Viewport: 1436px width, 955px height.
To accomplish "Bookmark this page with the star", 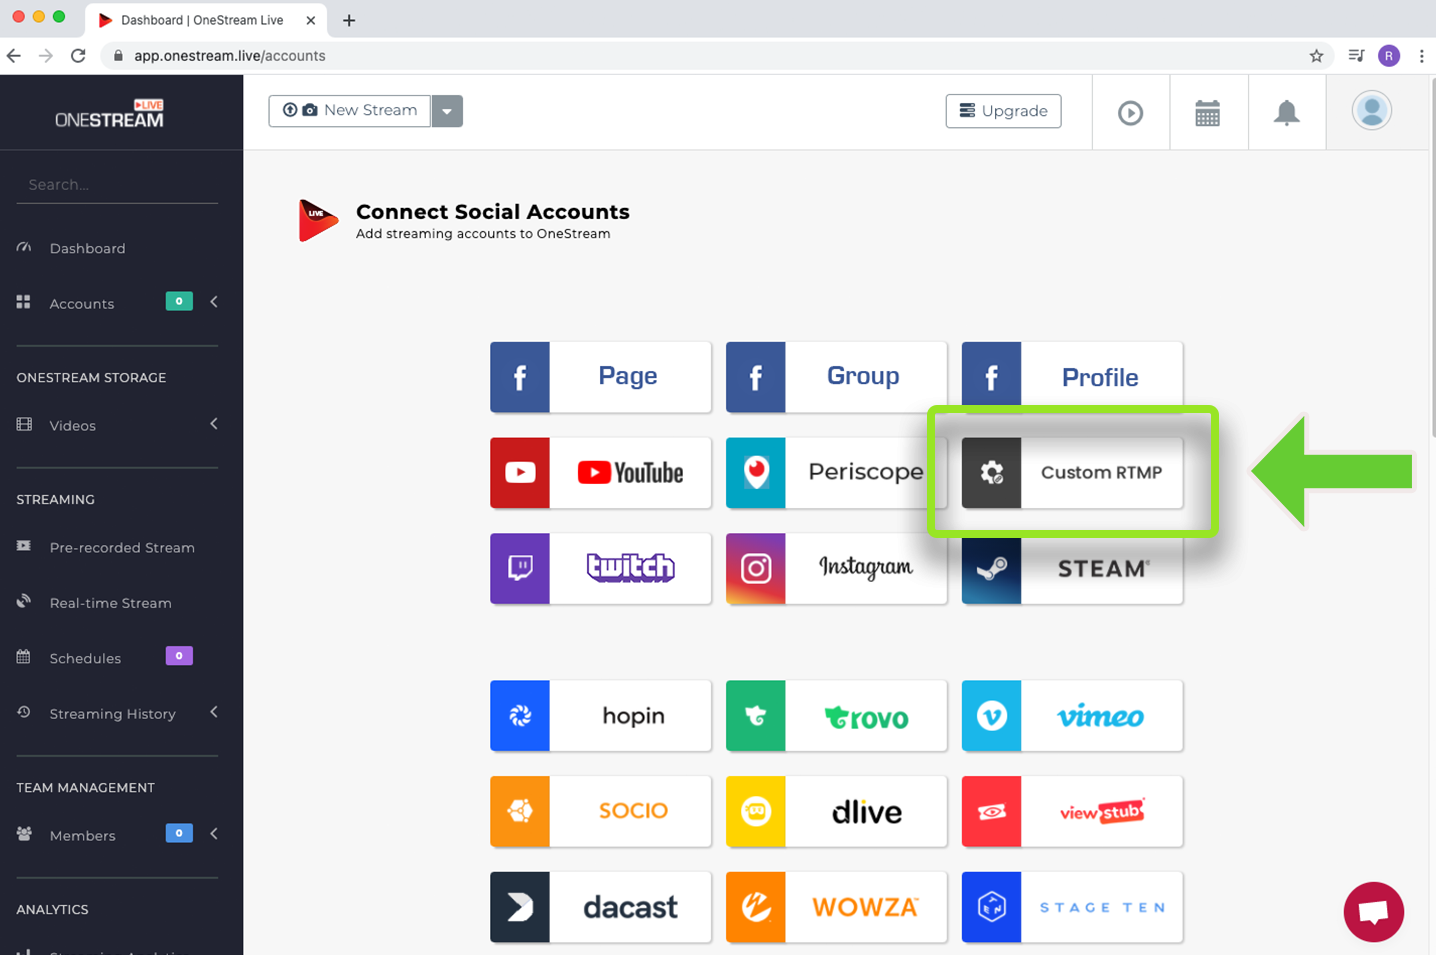I will (1316, 56).
